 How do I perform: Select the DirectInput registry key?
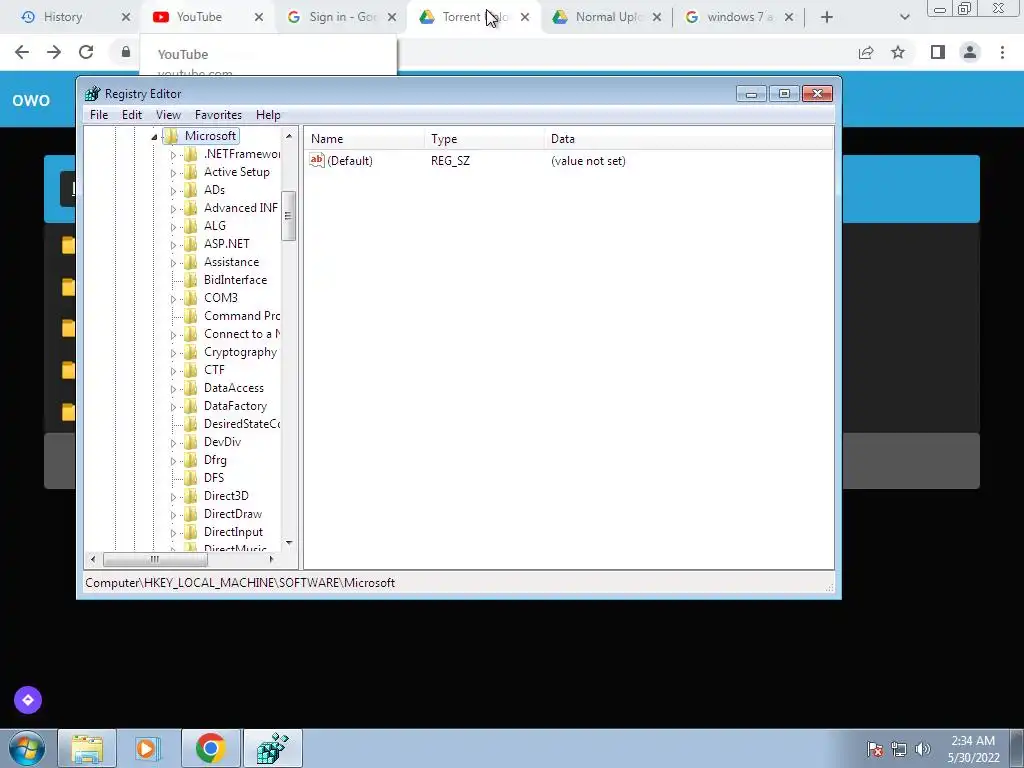[x=233, y=532]
